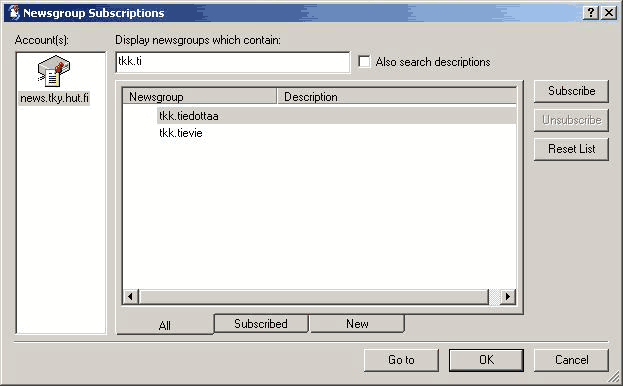Switch to the Subscribed tab
623x386 pixels.
click(261, 324)
